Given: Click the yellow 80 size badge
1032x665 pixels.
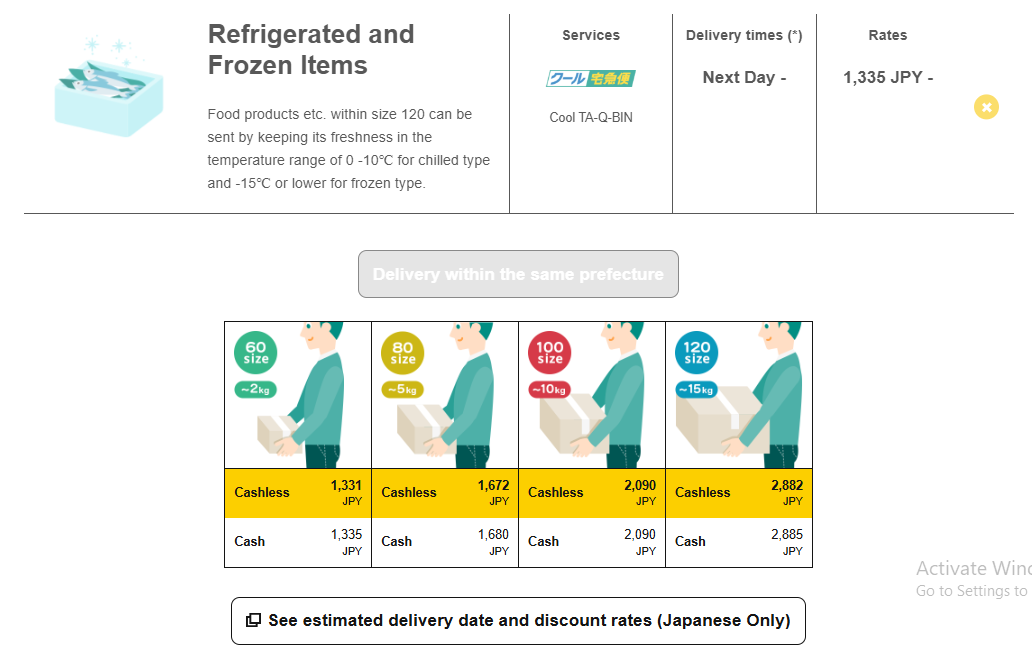Looking at the screenshot, I should [x=403, y=352].
